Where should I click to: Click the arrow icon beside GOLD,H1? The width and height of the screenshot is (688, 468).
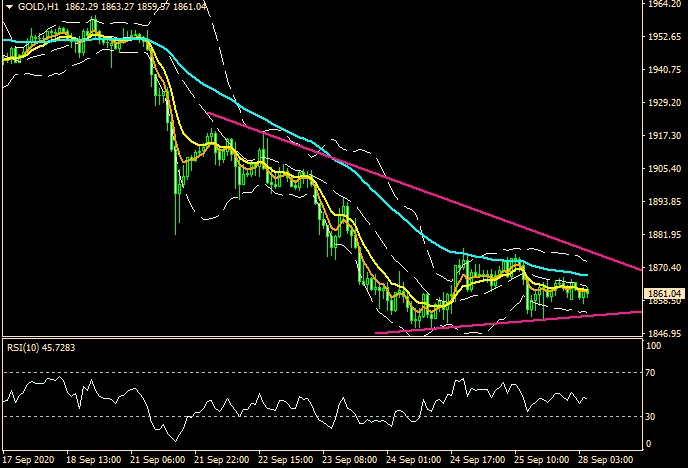tap(7, 7)
